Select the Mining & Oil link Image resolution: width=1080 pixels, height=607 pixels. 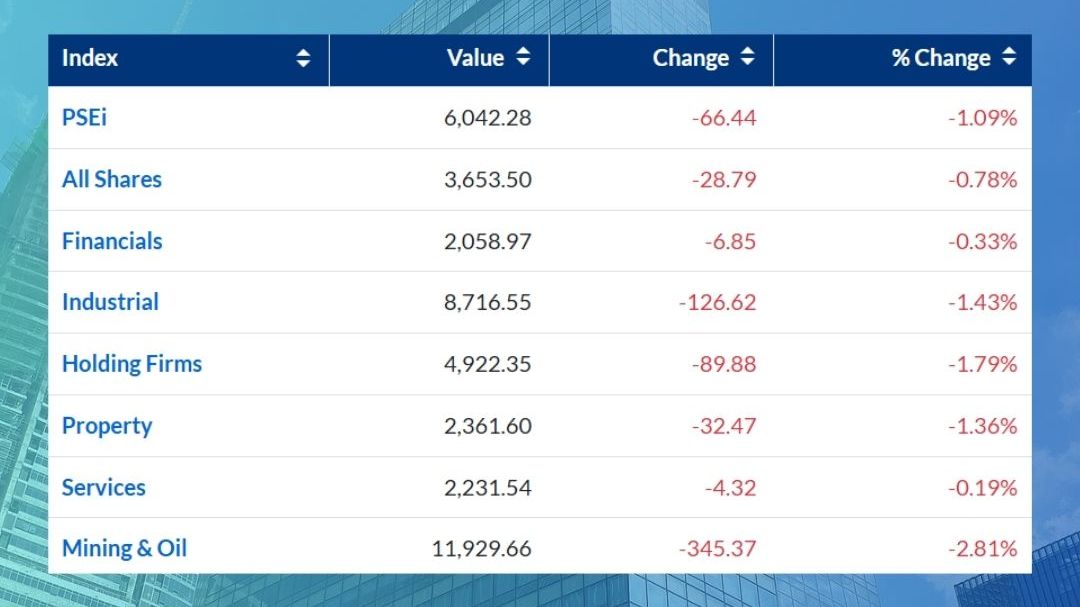pos(124,549)
